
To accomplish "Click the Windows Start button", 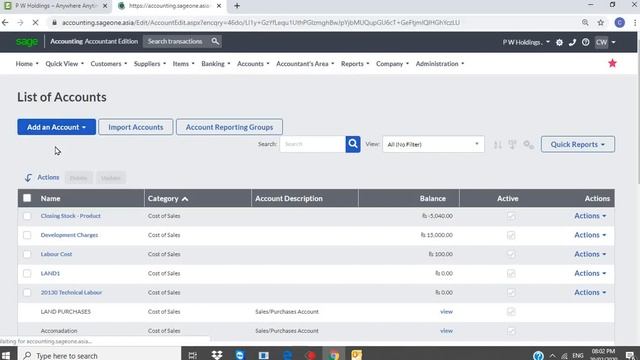I will coord(6,355).
